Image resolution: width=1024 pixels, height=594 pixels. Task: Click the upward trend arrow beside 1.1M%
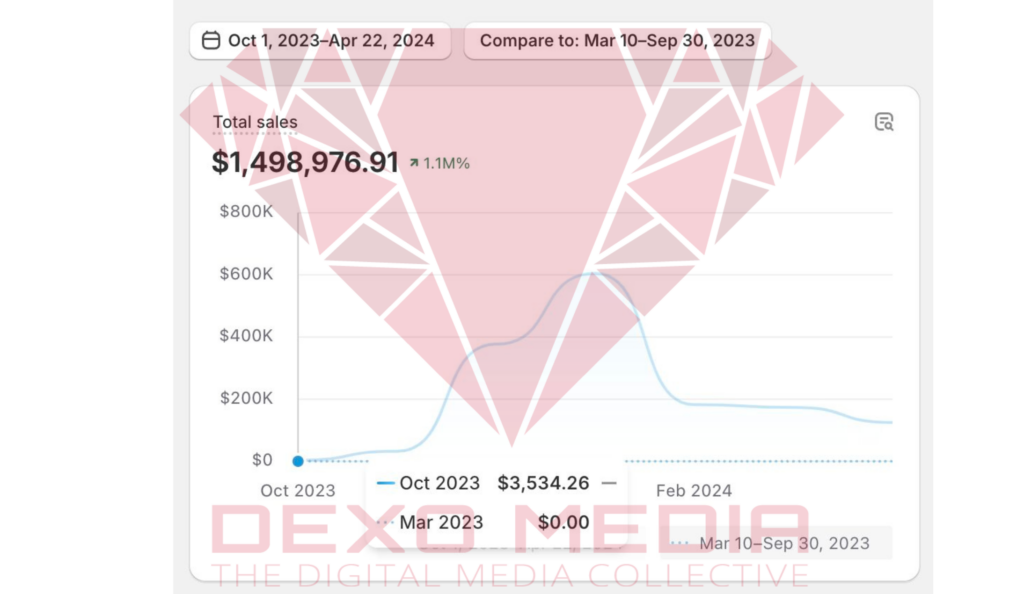pos(414,163)
